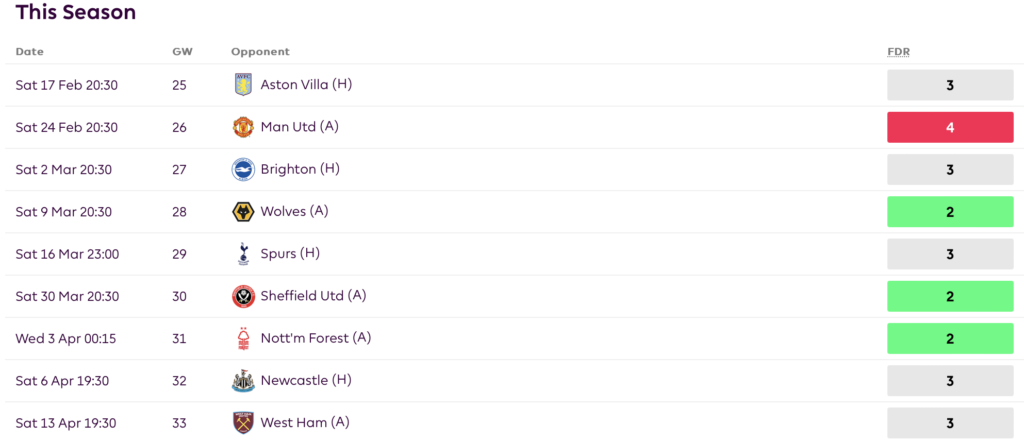Viewport: 1024px width, 441px height.
Task: Click the FDR column header
Action: [x=899, y=52]
